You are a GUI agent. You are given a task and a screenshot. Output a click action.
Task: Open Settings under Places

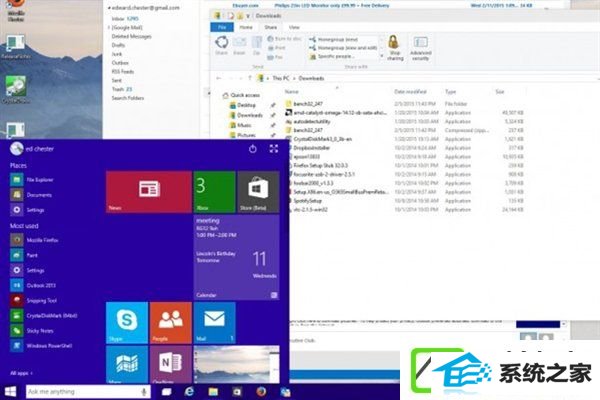[28, 210]
